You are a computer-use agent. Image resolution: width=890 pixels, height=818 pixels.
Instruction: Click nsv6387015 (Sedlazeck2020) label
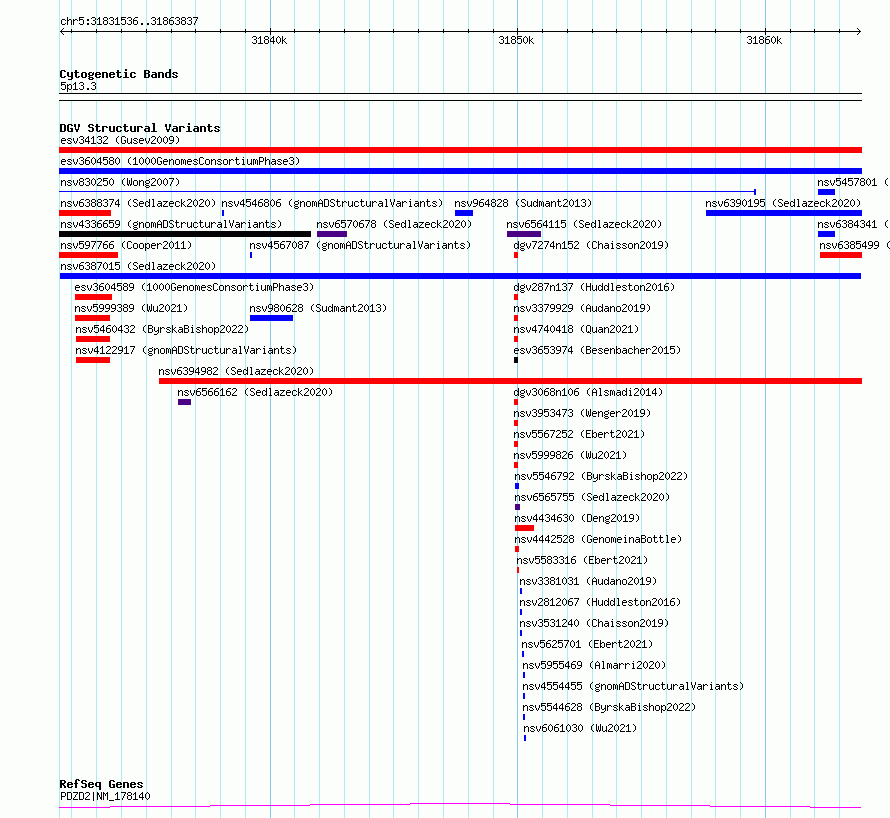[138, 266]
